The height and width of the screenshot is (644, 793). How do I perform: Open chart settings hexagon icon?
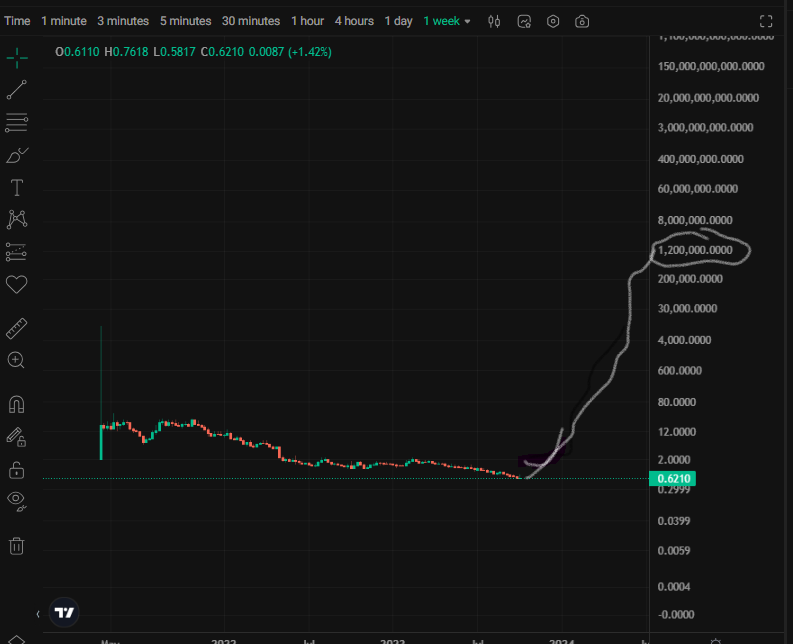coord(553,21)
